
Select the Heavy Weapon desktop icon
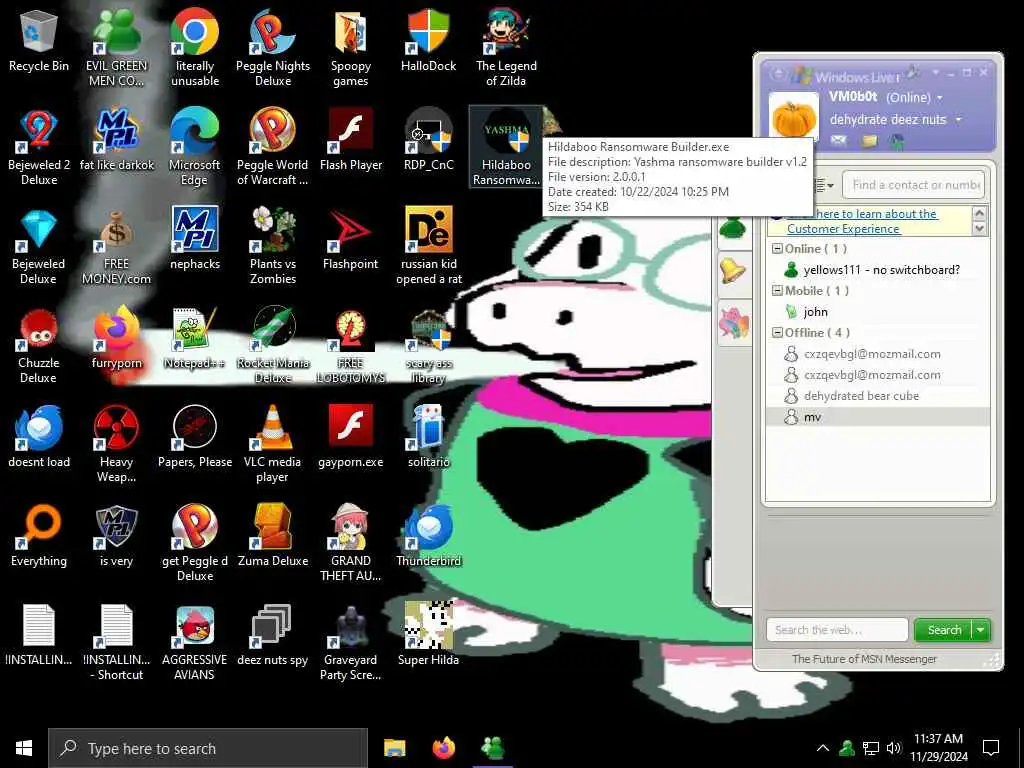coord(116,444)
